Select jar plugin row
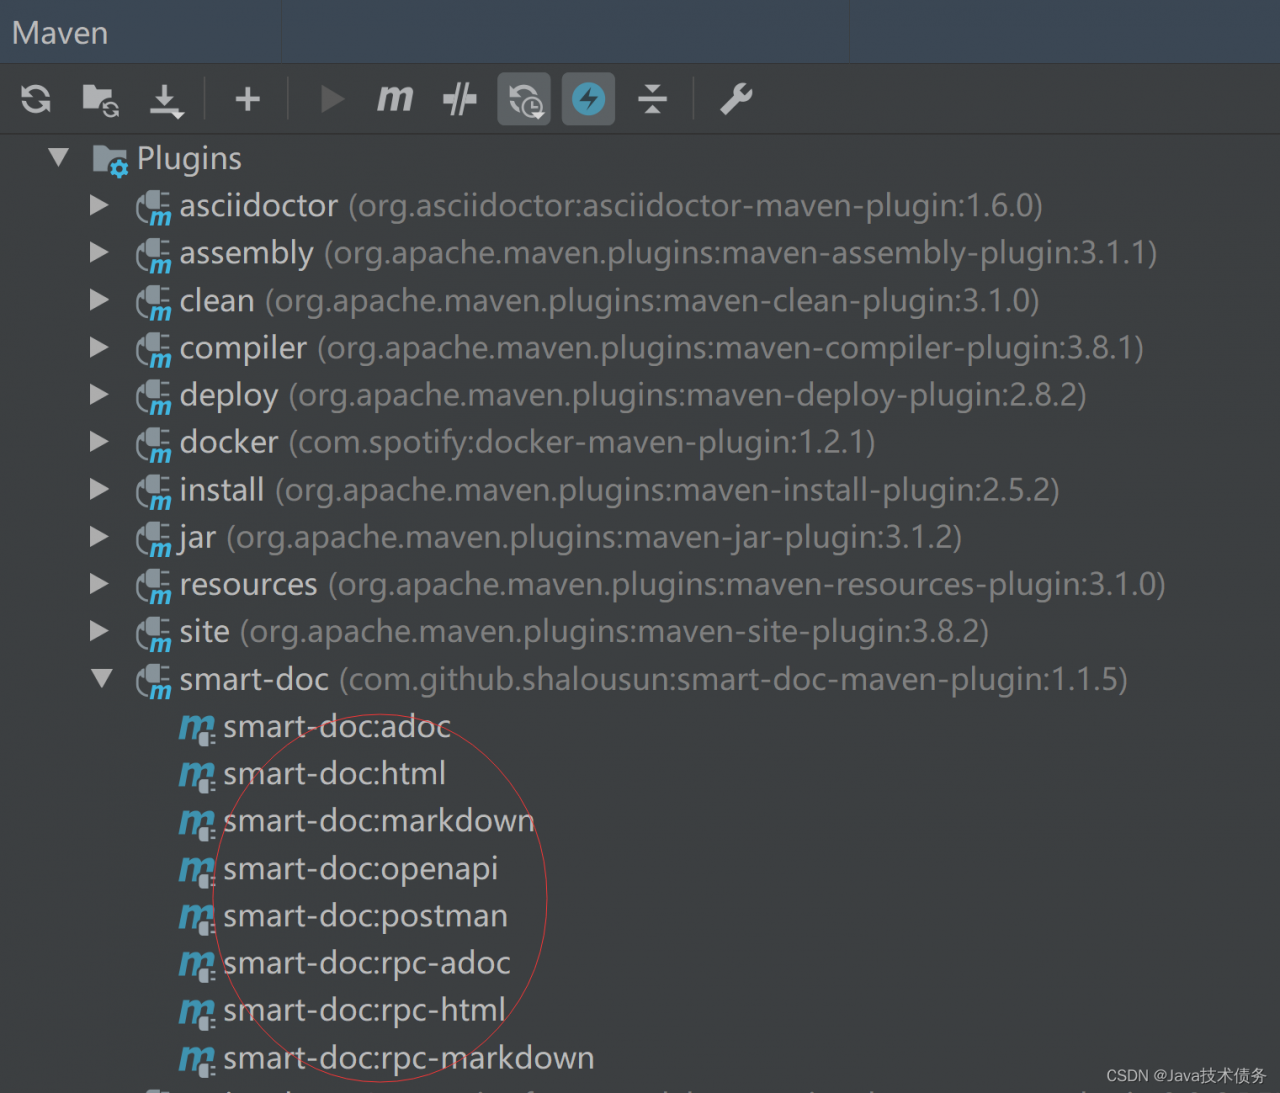The width and height of the screenshot is (1280, 1093). (x=640, y=536)
